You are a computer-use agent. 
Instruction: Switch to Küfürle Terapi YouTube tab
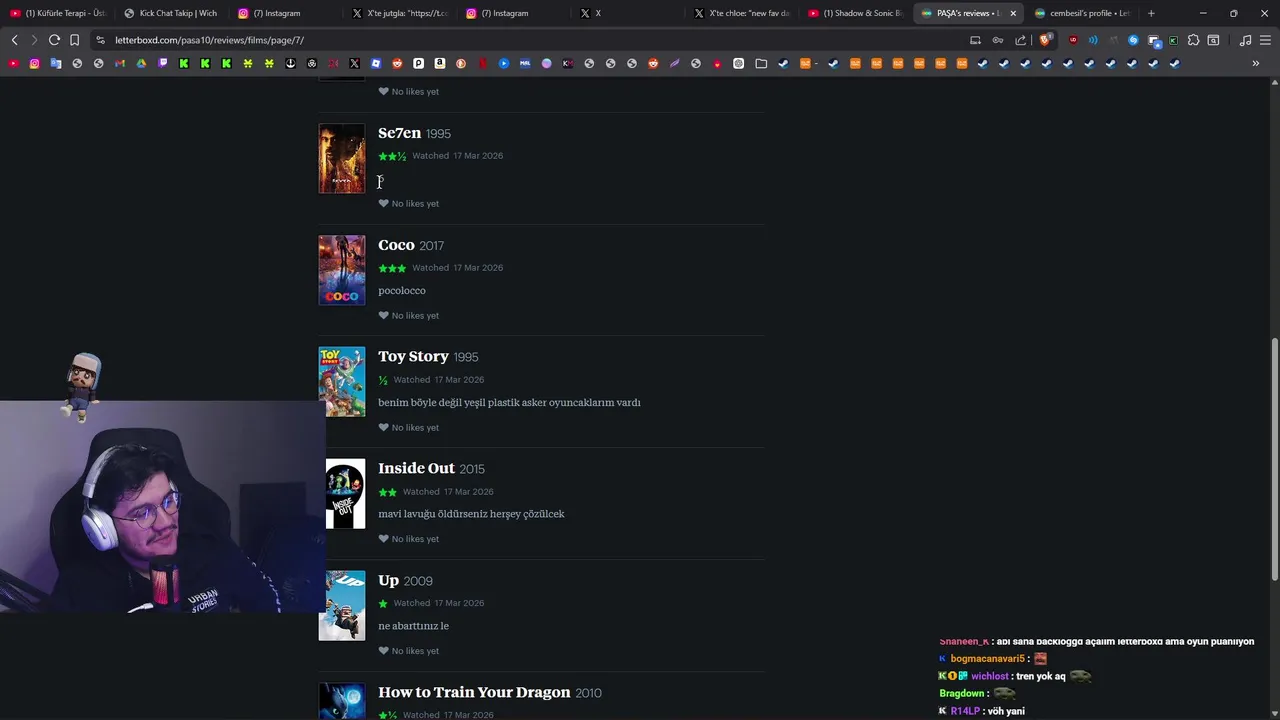point(57,13)
